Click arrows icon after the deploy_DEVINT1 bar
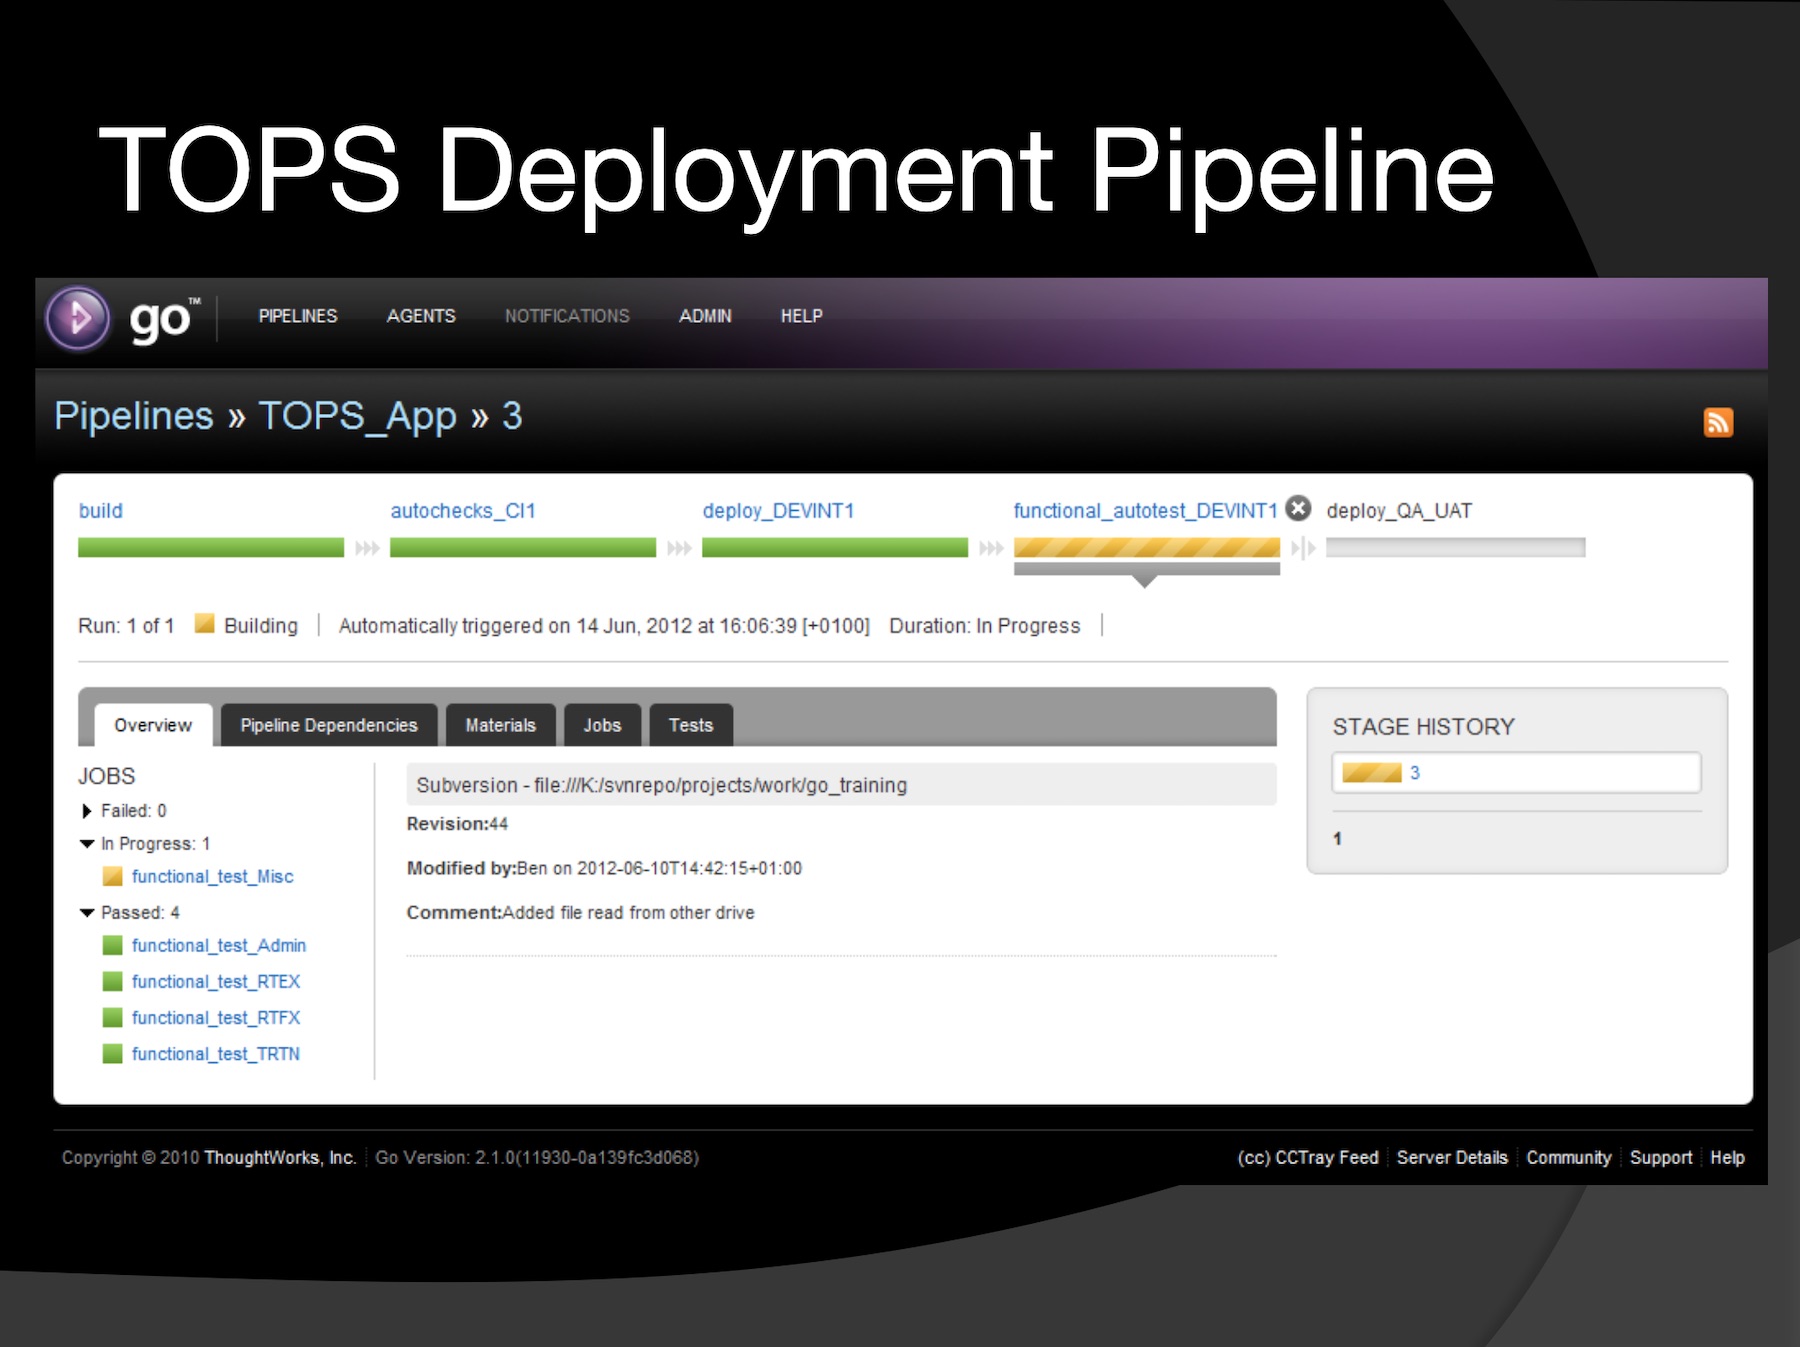Viewport: 1800px width, 1347px height. (991, 548)
